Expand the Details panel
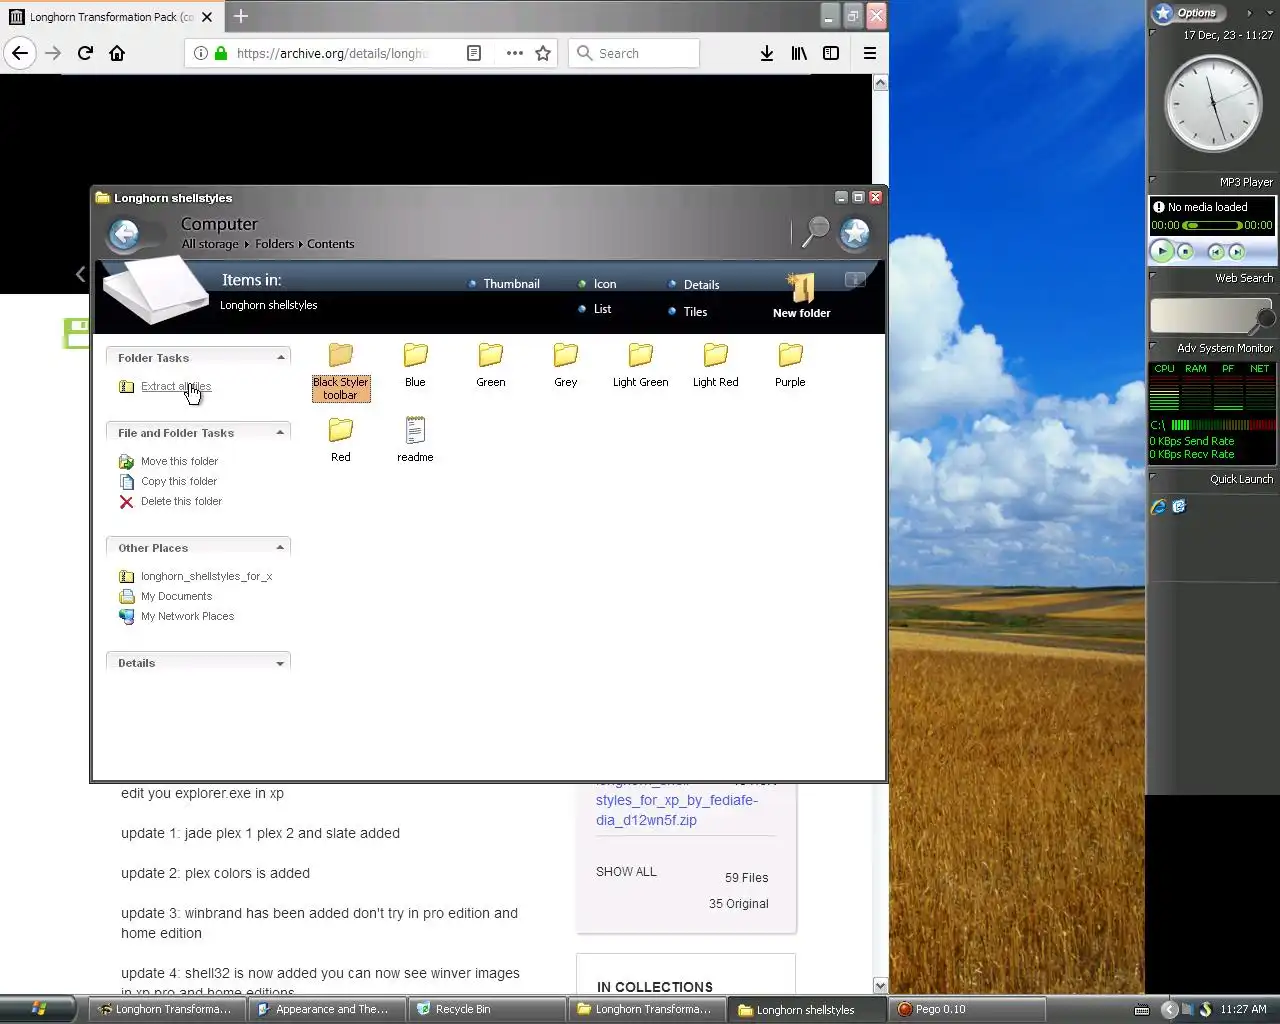 click(281, 663)
